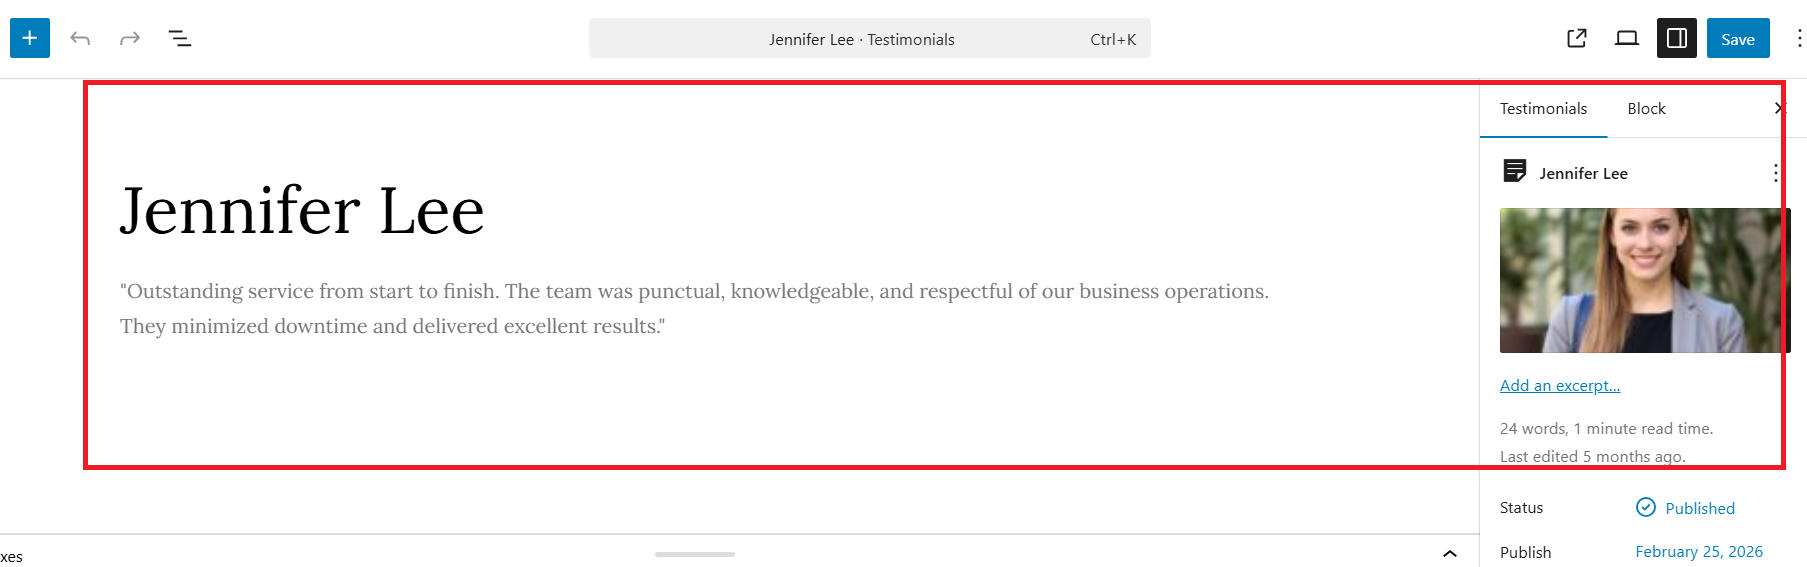Viewport: 1807px width, 567px height.
Task: Open the device preview options
Action: coord(1627,38)
